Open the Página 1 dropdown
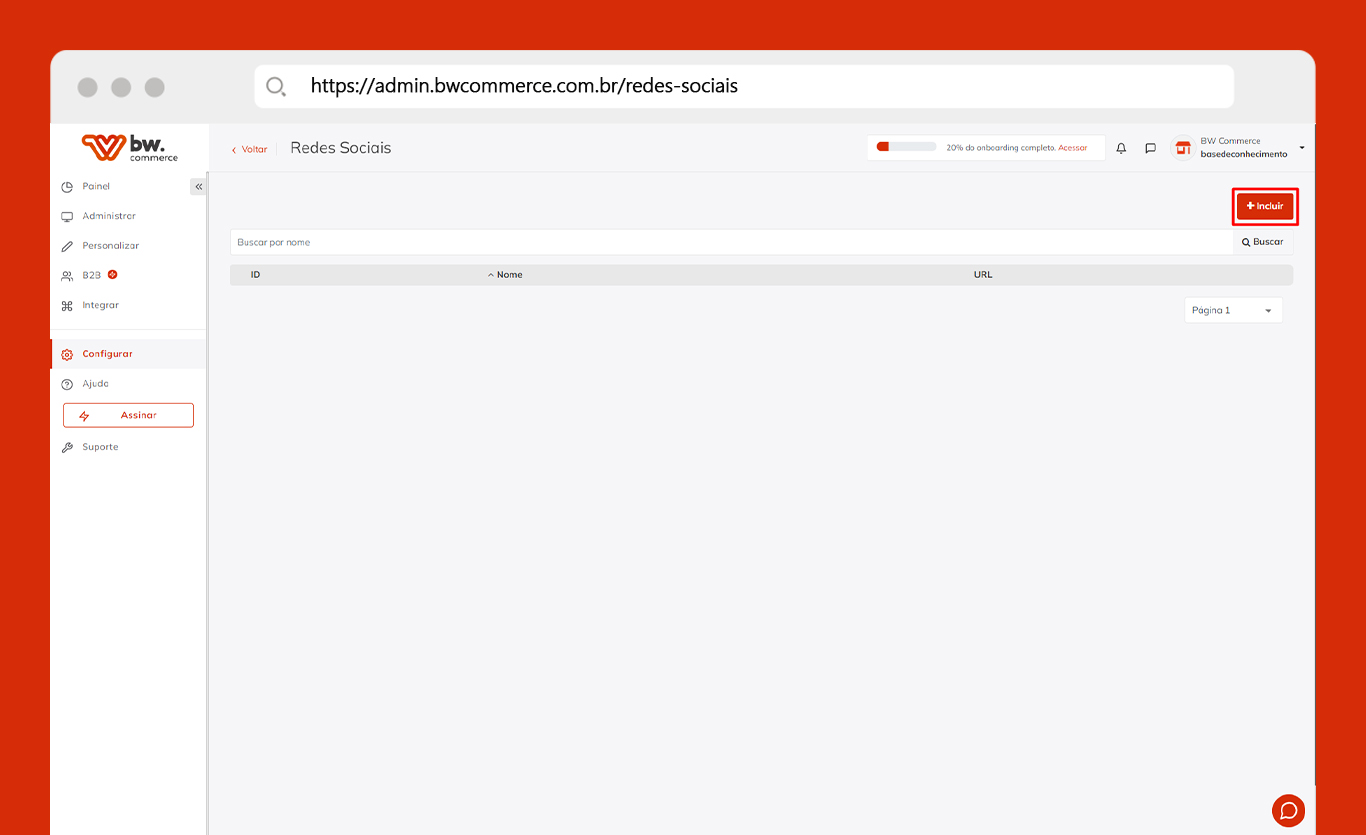Image resolution: width=1366 pixels, height=835 pixels. 1233,310
